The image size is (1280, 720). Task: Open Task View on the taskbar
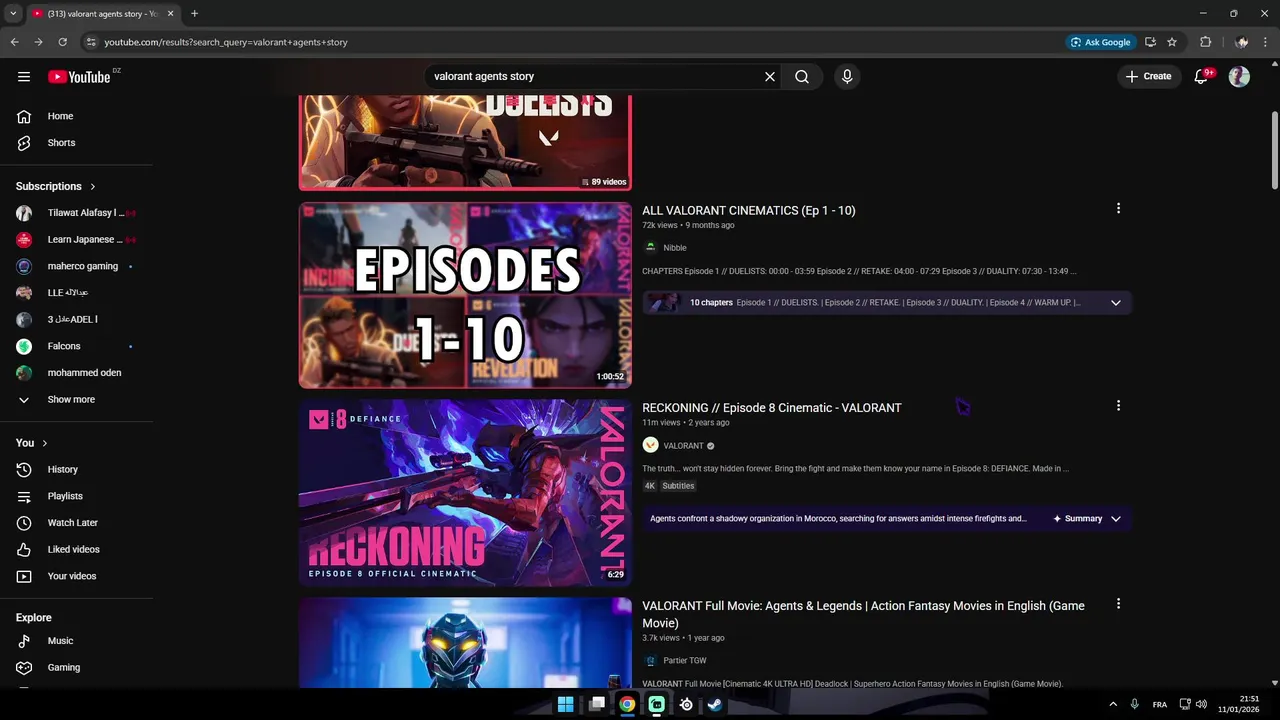[x=597, y=704]
